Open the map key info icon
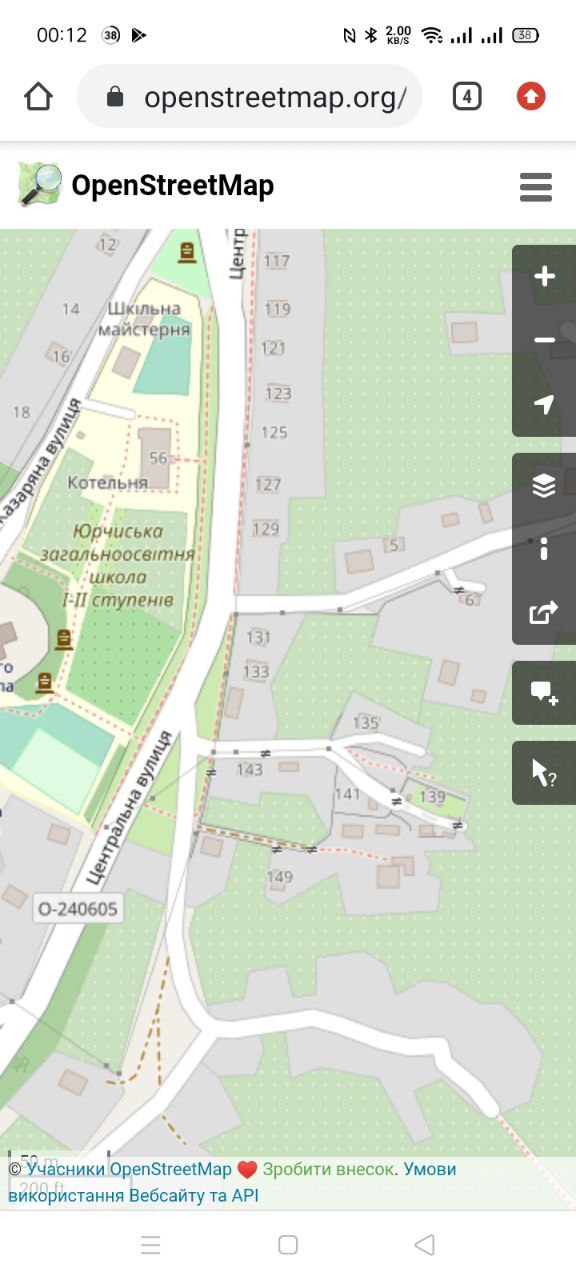Image resolution: width=576 pixels, height=1280 pixels. click(x=544, y=549)
